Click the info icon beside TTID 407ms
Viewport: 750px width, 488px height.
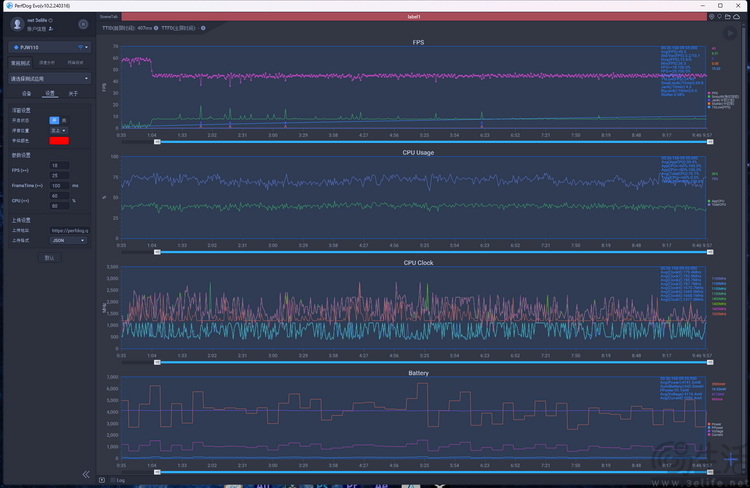[156, 28]
